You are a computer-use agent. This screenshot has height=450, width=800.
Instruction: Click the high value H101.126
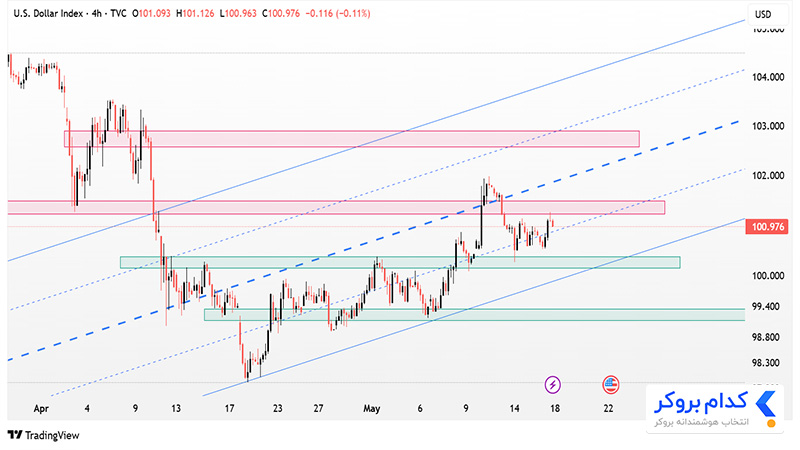(x=195, y=14)
